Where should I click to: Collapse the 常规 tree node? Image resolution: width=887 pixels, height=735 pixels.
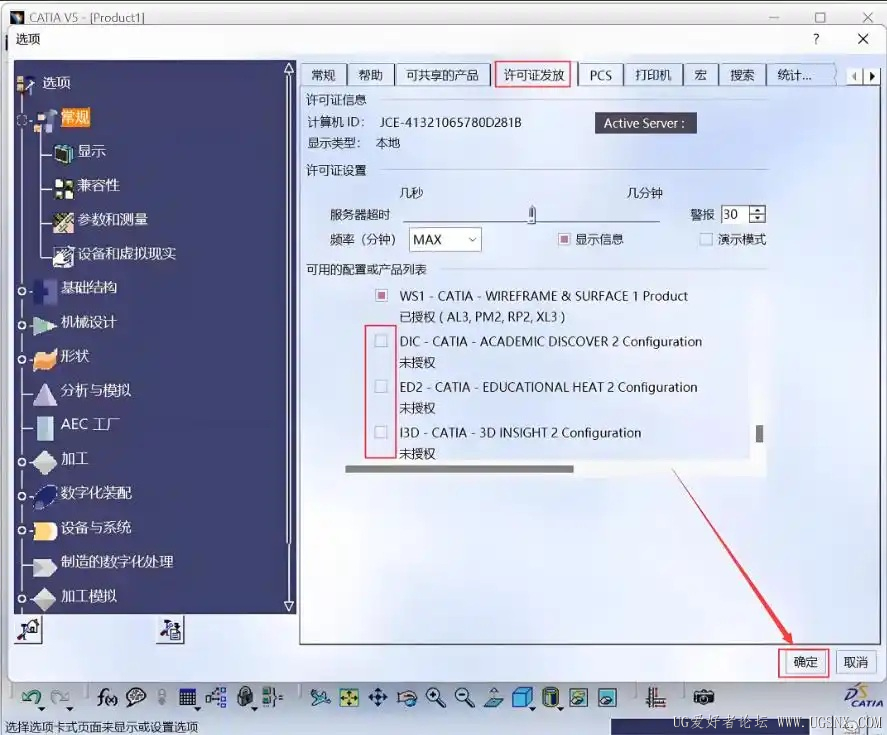pos(21,120)
